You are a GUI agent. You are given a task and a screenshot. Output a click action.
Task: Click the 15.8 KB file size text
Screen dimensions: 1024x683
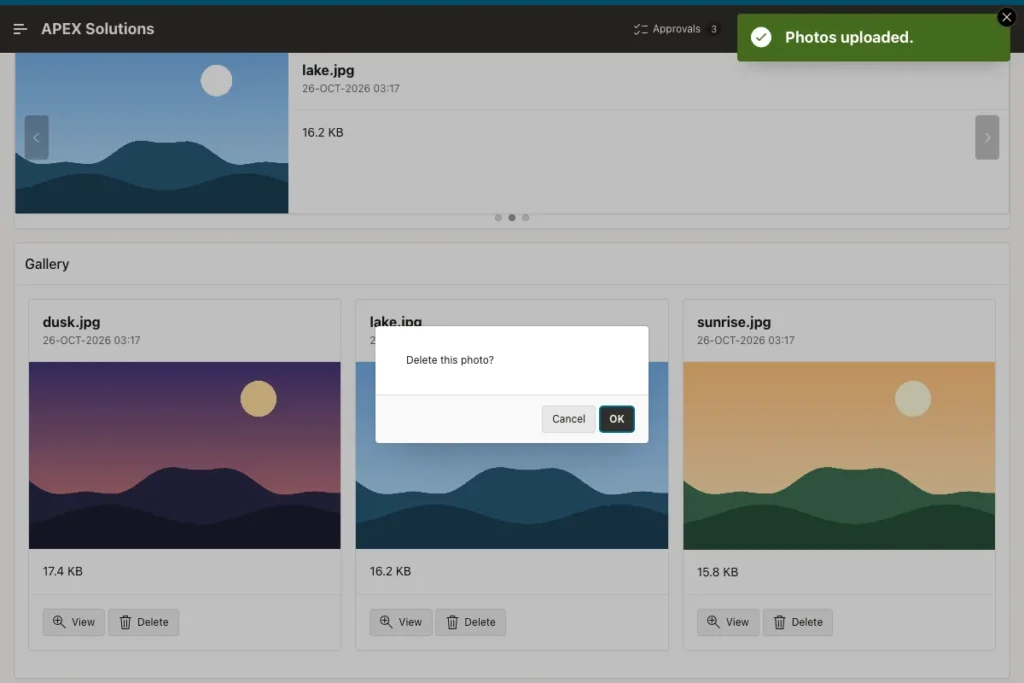717,572
